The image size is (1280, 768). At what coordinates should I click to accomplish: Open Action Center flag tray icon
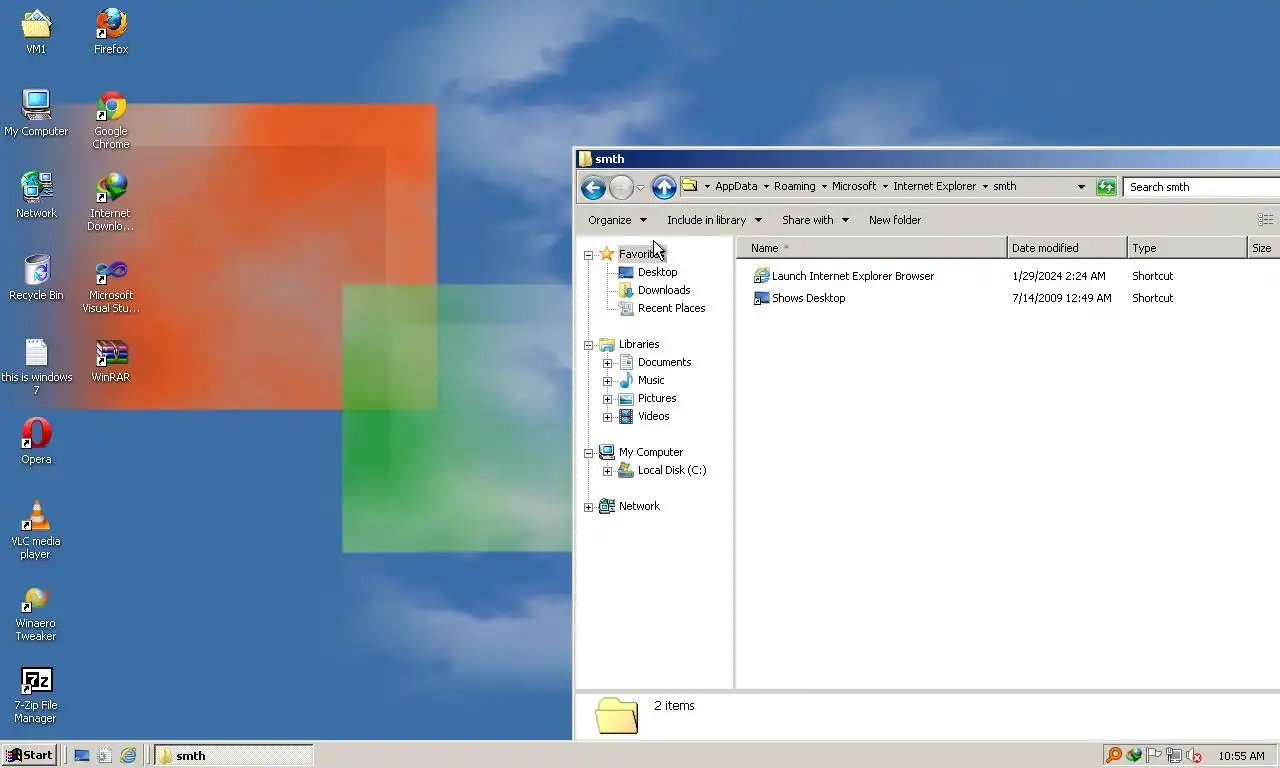[x=1153, y=756]
